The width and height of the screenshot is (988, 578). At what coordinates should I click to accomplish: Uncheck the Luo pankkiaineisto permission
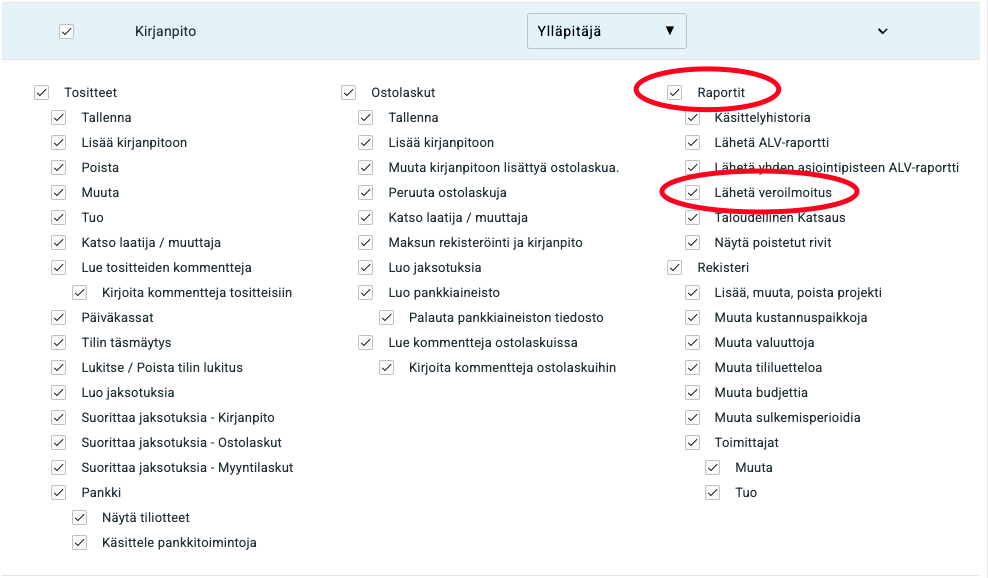pyautogui.click(x=366, y=292)
